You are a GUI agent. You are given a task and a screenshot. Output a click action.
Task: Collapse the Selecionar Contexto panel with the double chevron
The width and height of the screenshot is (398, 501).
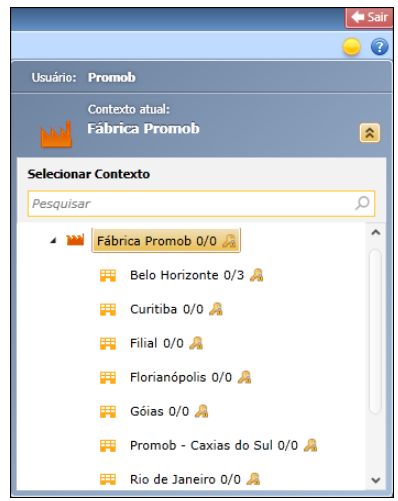click(x=370, y=133)
